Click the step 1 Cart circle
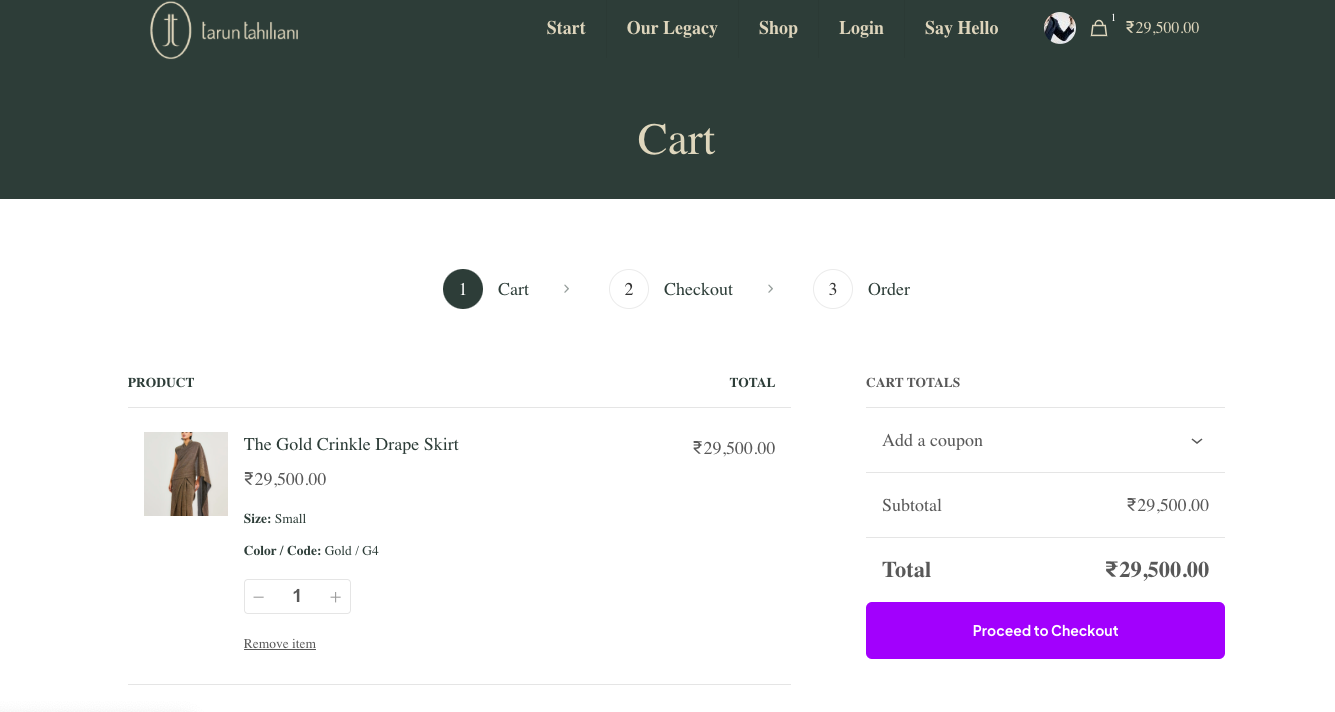Image resolution: width=1335 pixels, height=712 pixels. (x=463, y=289)
